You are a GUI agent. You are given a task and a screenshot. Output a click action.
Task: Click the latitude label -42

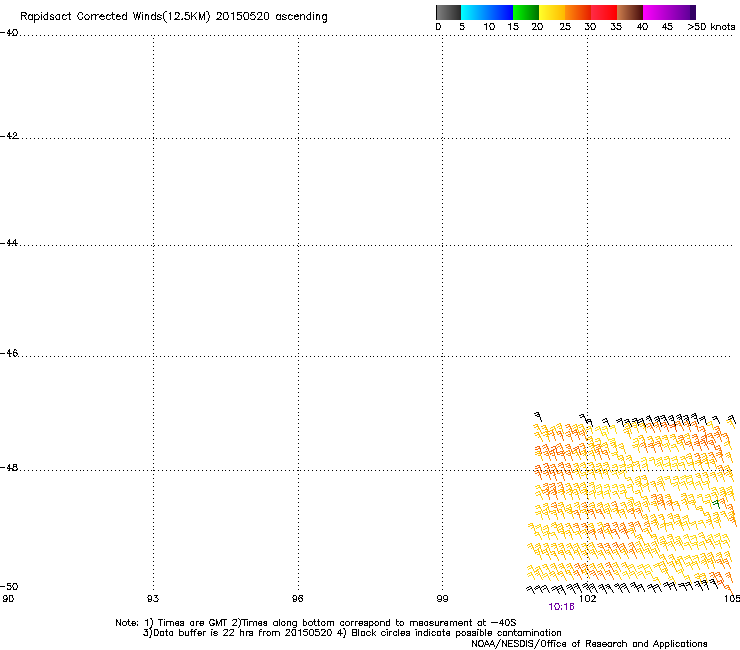point(9,135)
